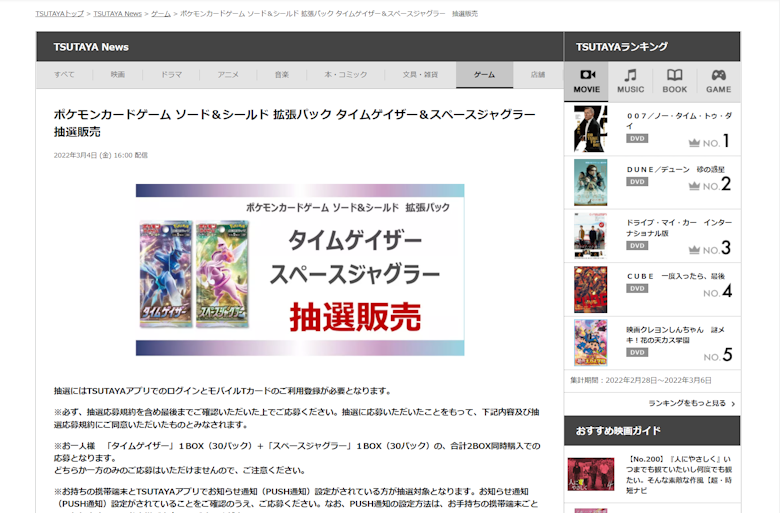This screenshot has width=780, height=513.
Task: Click the article headline ポケモンカードゲーム ソード&シールド
Action: pos(294,123)
